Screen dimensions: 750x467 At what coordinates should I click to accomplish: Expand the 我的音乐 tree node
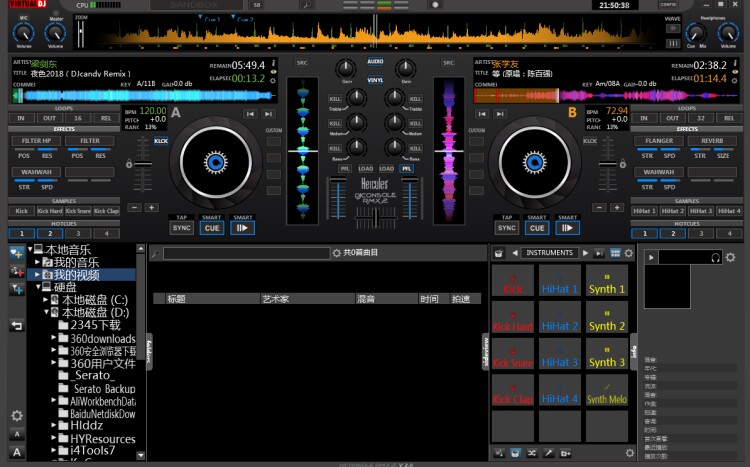37,262
